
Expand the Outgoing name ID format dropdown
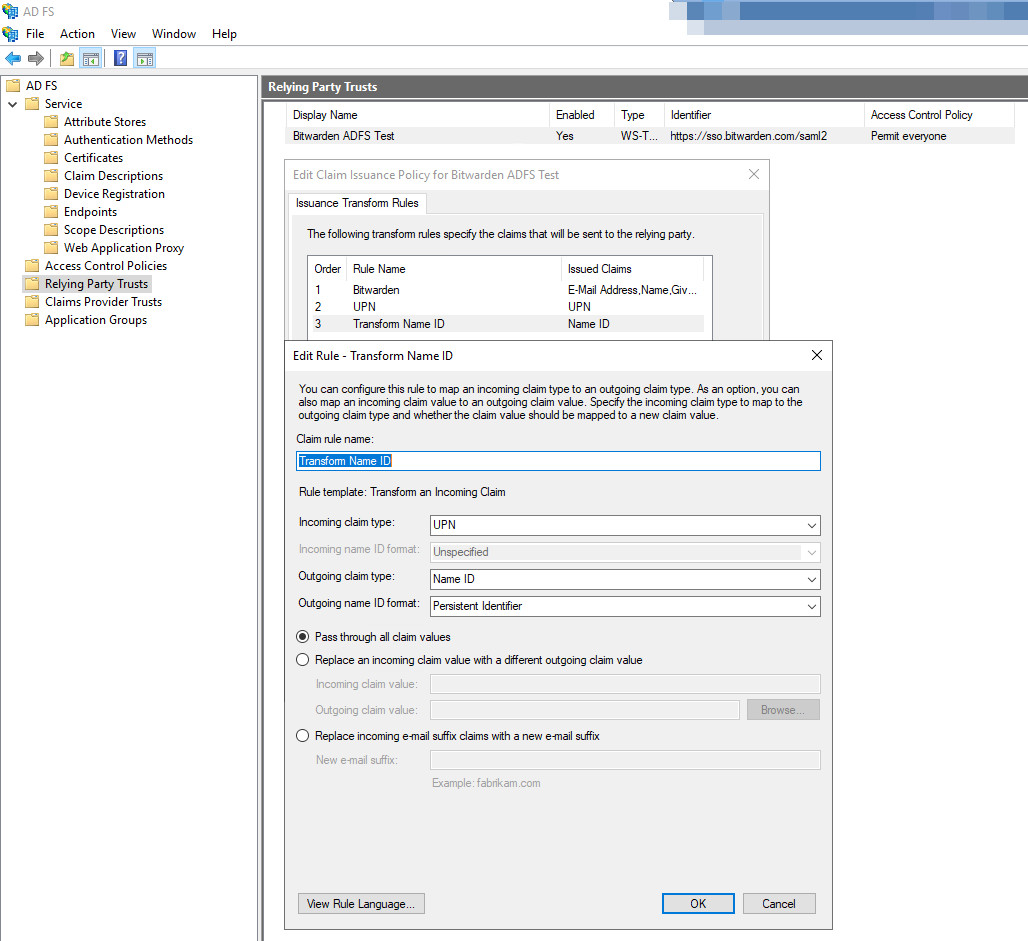811,606
